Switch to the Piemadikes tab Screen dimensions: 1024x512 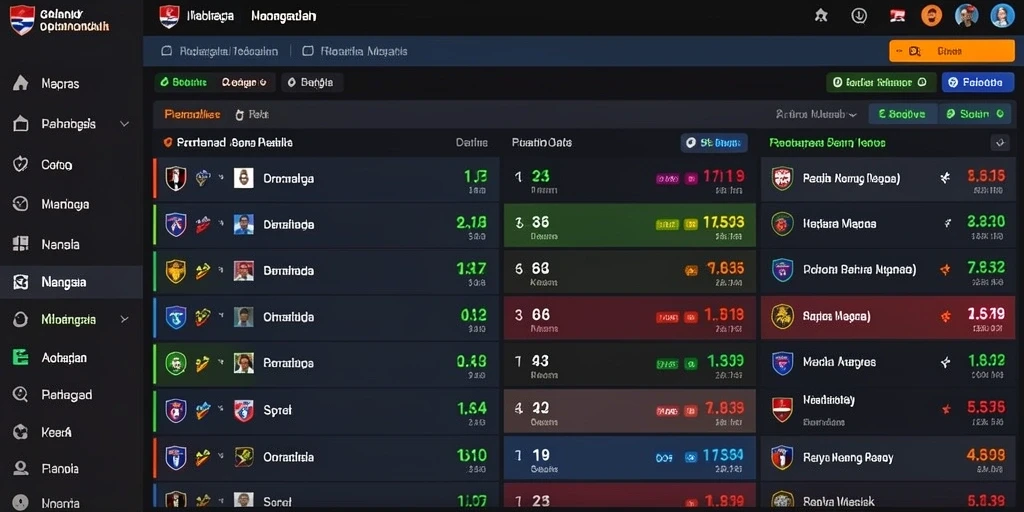click(x=192, y=114)
